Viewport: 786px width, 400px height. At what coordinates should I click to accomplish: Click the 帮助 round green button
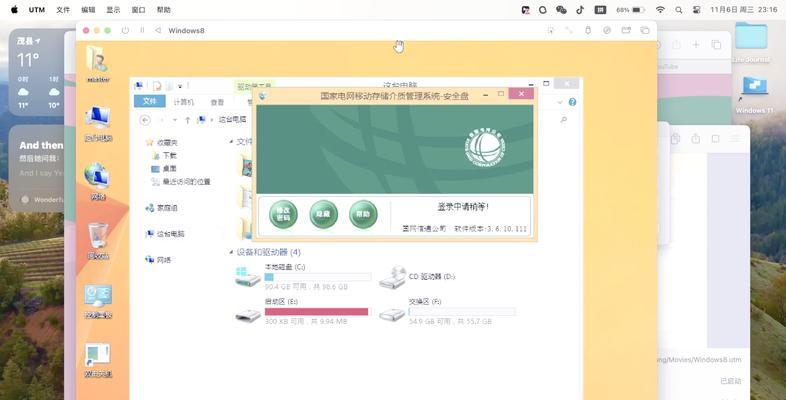[x=363, y=215]
